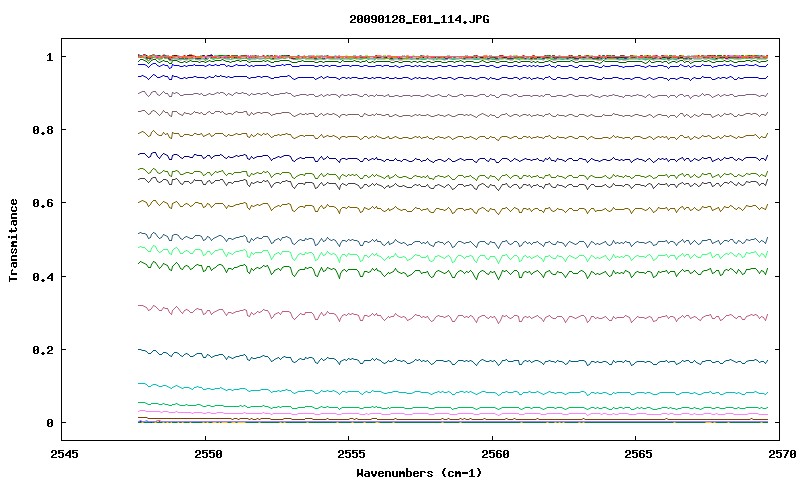The height and width of the screenshot is (480, 800).
Task: Click the Wavenumbers (cm-1) x-axis label
Action: pos(419,473)
